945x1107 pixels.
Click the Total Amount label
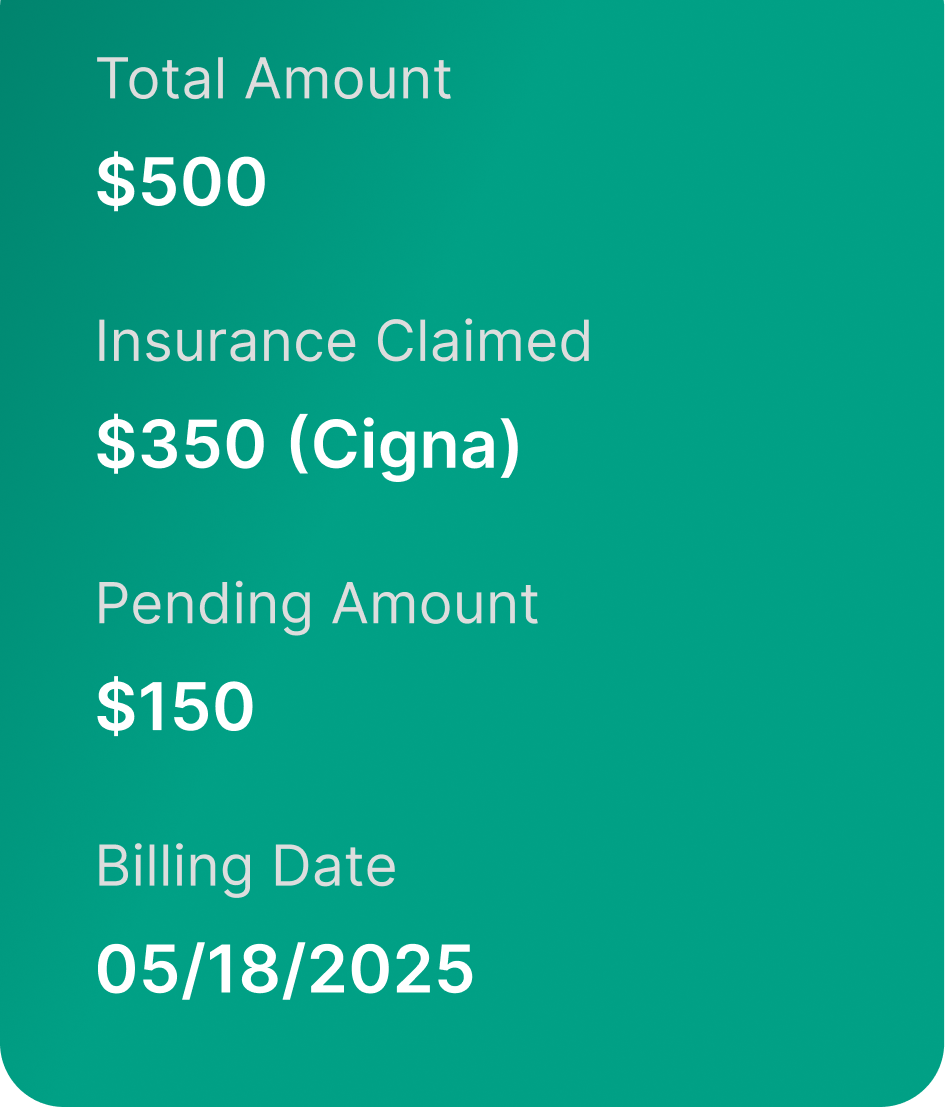(x=273, y=79)
